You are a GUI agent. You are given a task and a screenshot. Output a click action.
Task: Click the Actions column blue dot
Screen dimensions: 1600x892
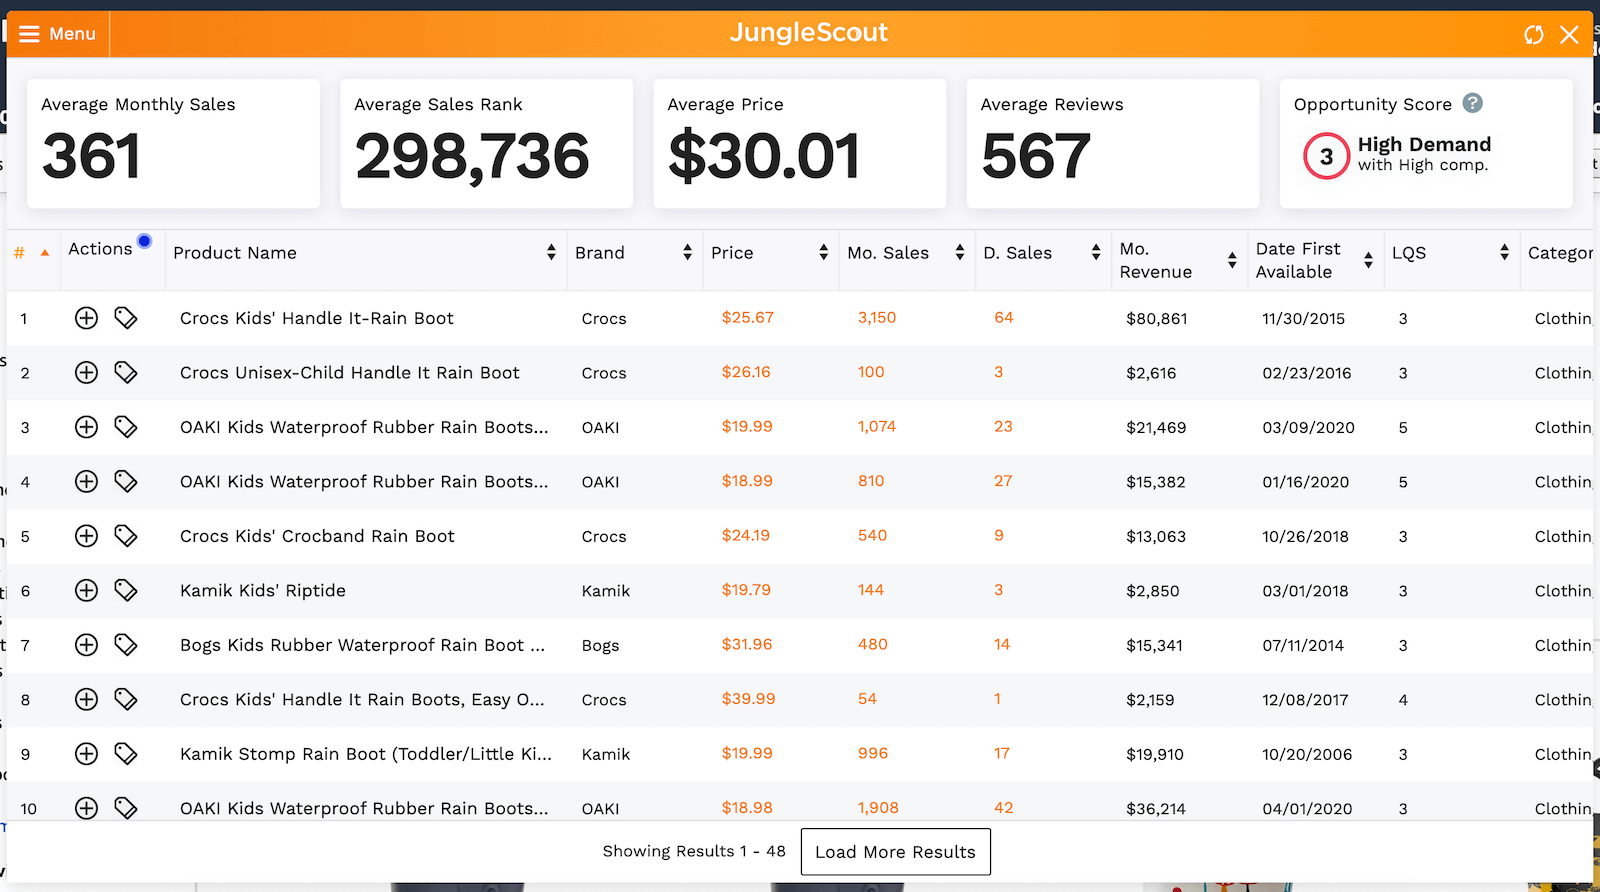(x=145, y=241)
